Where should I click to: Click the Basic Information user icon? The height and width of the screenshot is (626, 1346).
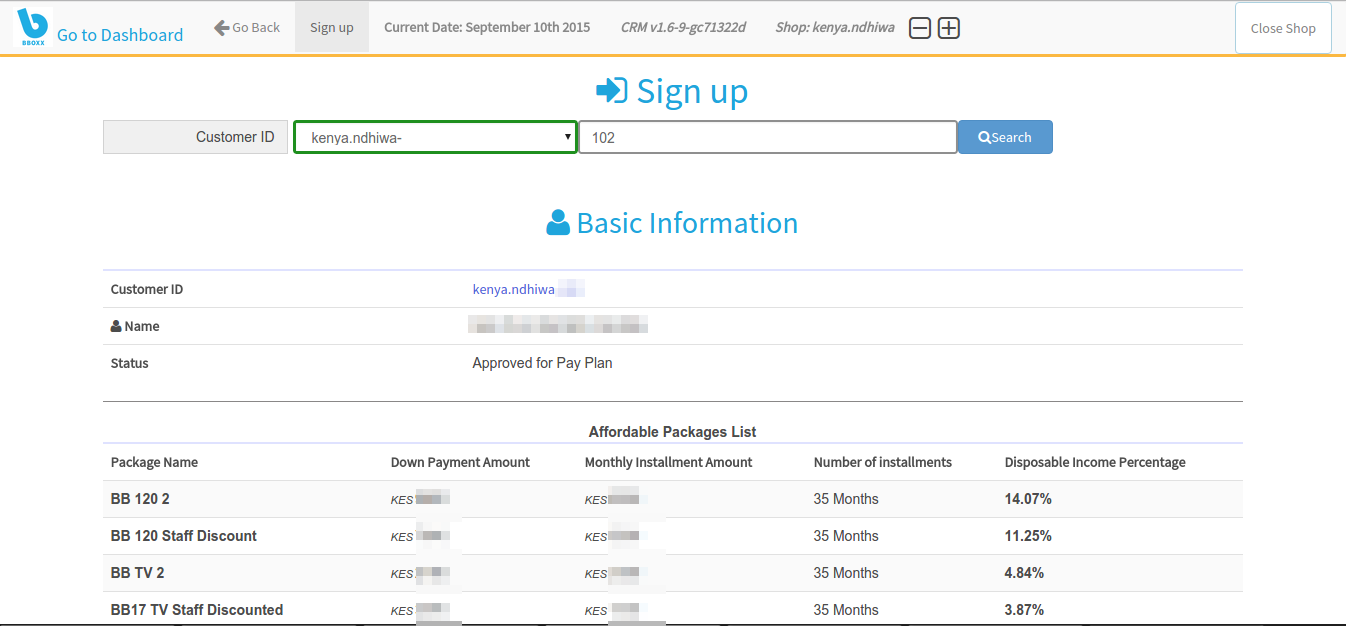(x=558, y=223)
